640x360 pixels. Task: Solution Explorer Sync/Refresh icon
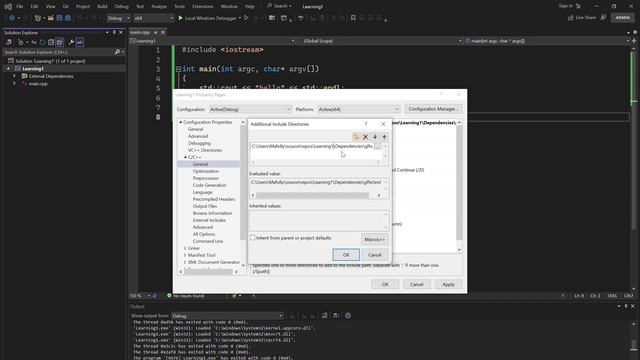click(42, 42)
